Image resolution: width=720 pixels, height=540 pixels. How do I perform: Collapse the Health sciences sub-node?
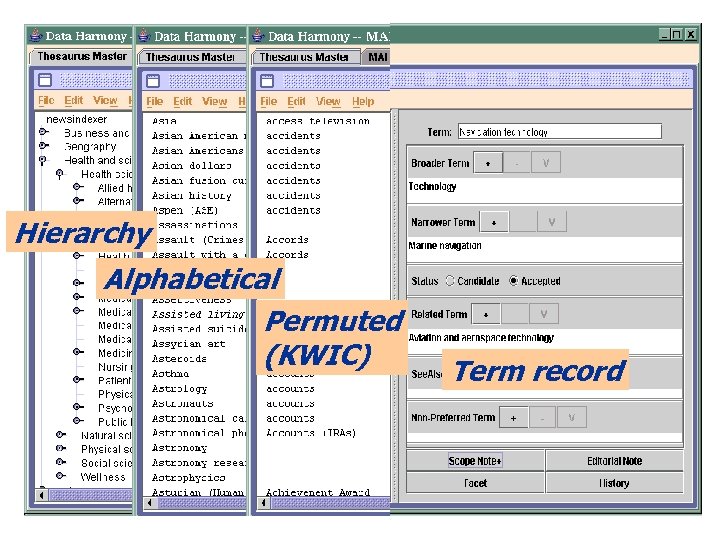click(60, 174)
